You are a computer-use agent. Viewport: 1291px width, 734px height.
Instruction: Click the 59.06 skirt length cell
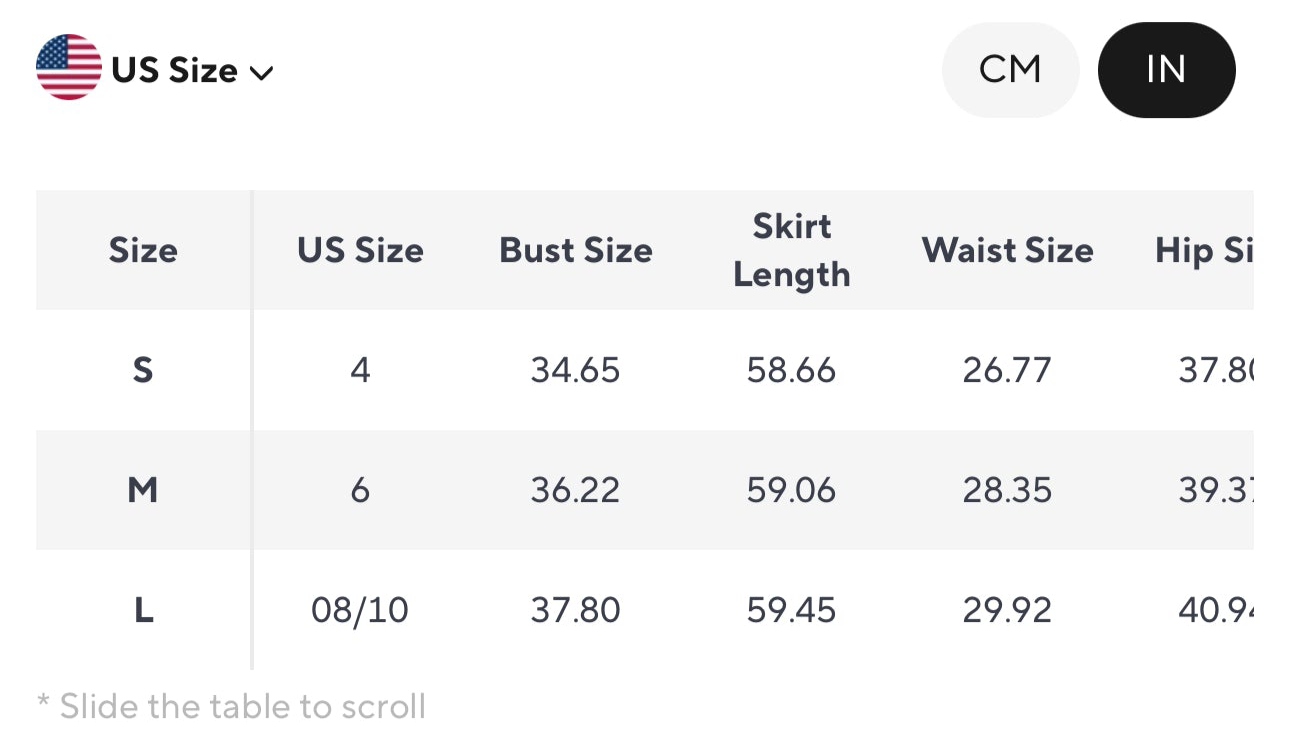click(x=791, y=490)
